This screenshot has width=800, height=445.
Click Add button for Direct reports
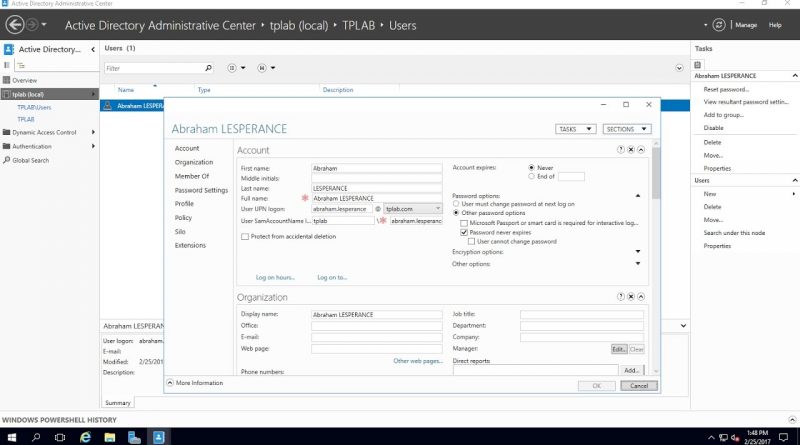pos(631,370)
